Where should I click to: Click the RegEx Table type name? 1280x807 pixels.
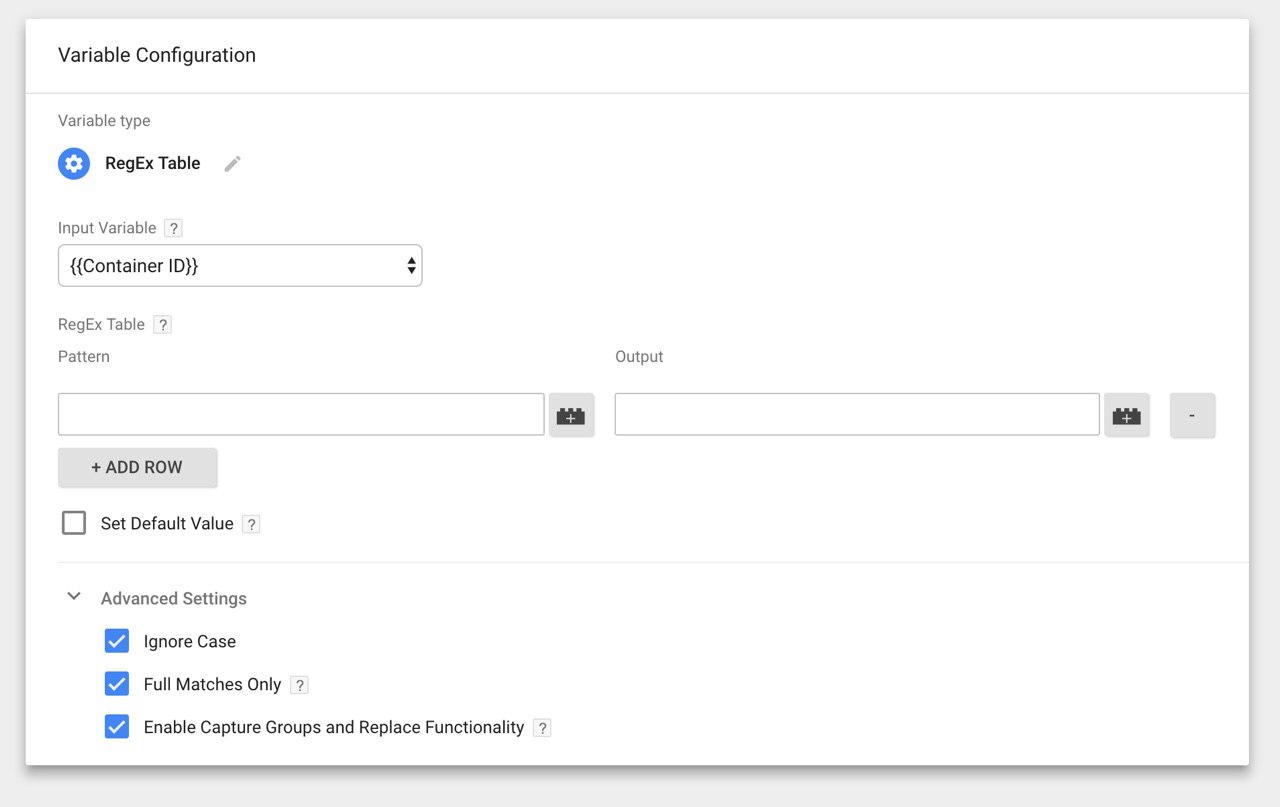pyautogui.click(x=153, y=163)
